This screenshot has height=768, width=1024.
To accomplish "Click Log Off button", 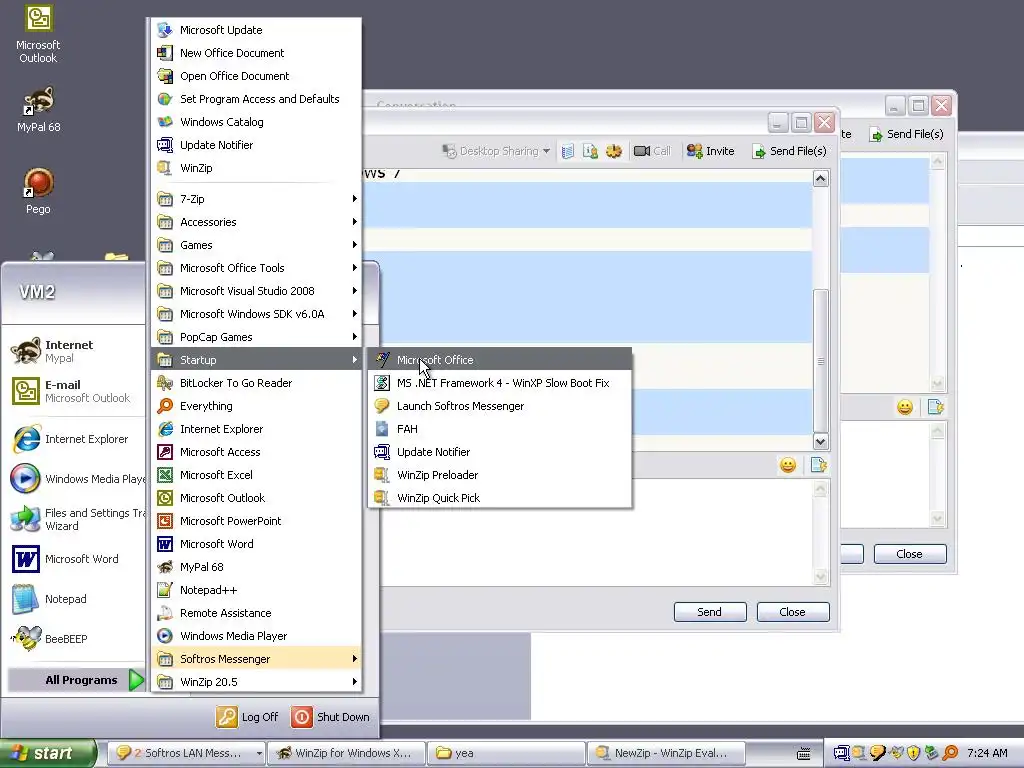I will (248, 716).
